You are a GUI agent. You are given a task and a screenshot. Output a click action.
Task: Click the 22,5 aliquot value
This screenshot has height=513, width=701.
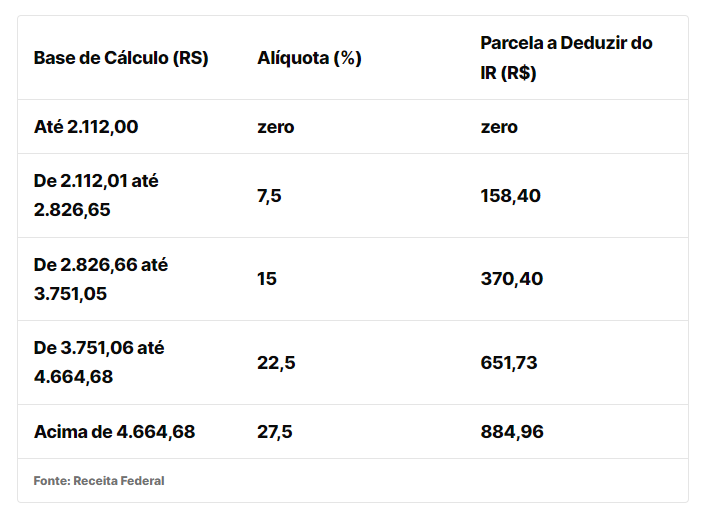[275, 363]
